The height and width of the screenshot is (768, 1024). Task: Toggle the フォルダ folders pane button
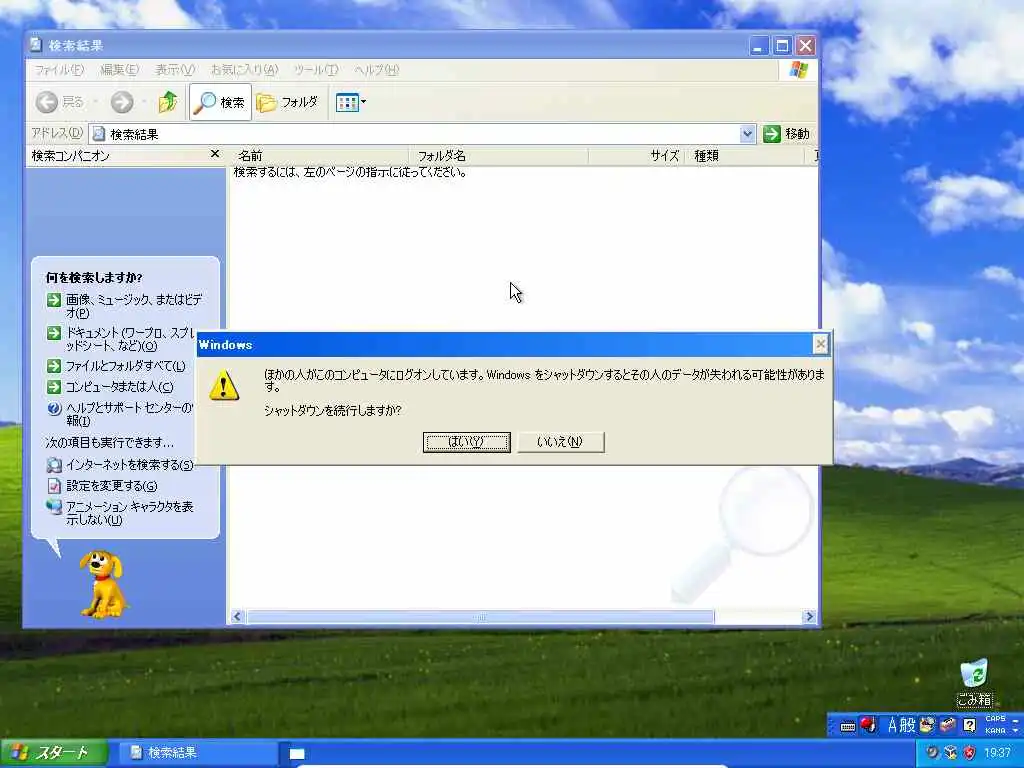point(287,102)
